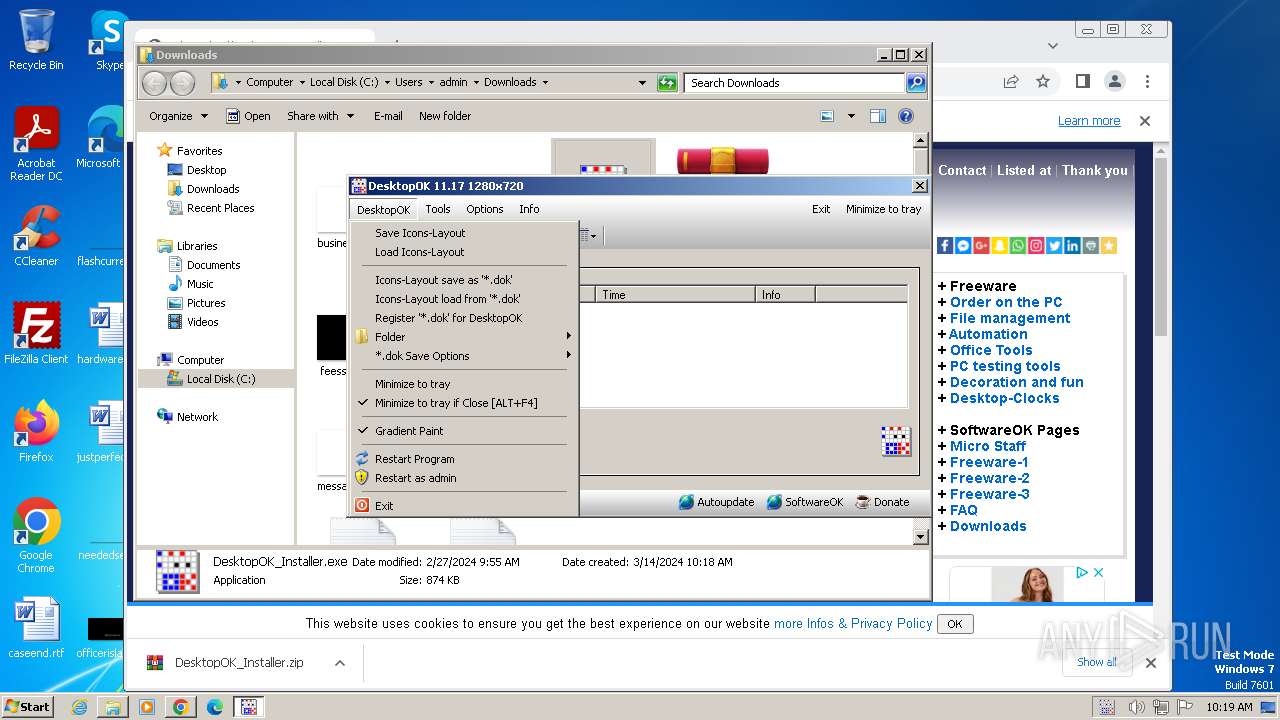Open Chrome three-dot menu
The height and width of the screenshot is (720, 1280).
click(x=1147, y=81)
